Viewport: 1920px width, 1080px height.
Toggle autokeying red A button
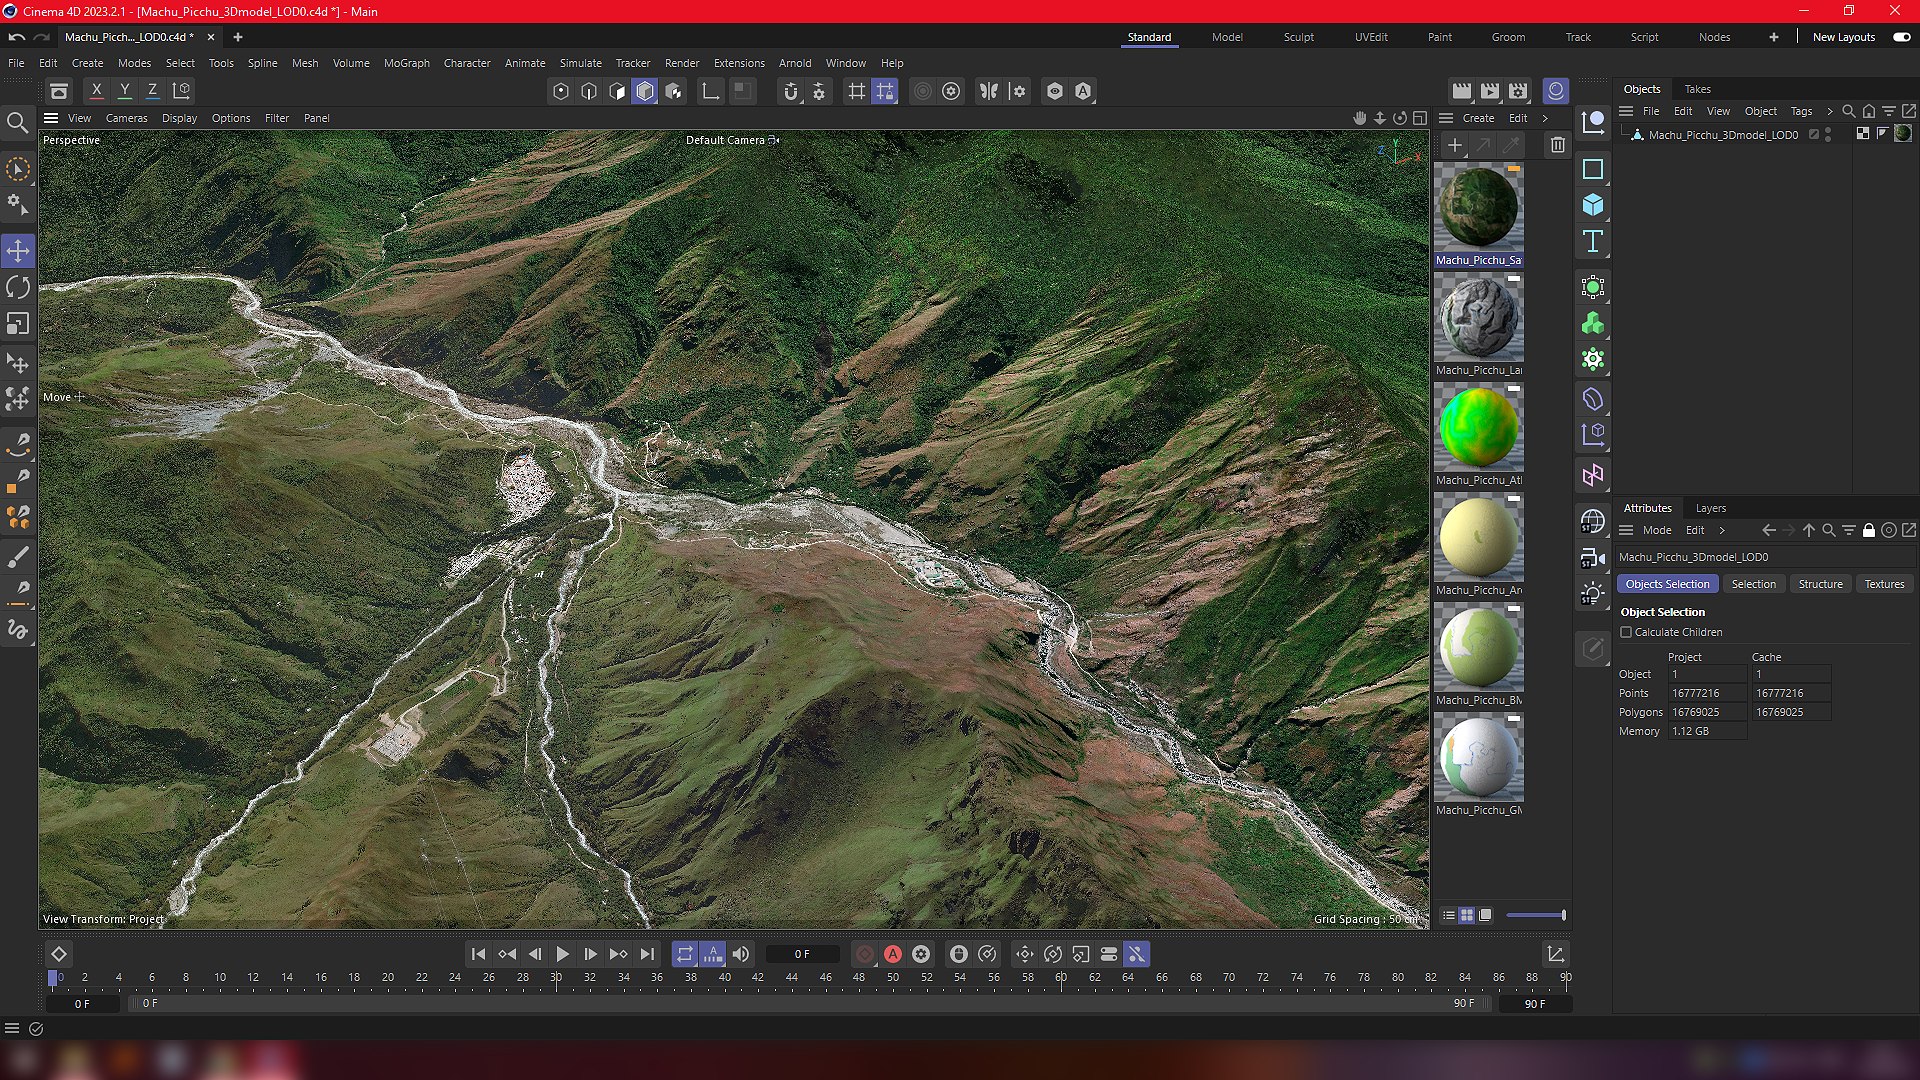(x=893, y=955)
